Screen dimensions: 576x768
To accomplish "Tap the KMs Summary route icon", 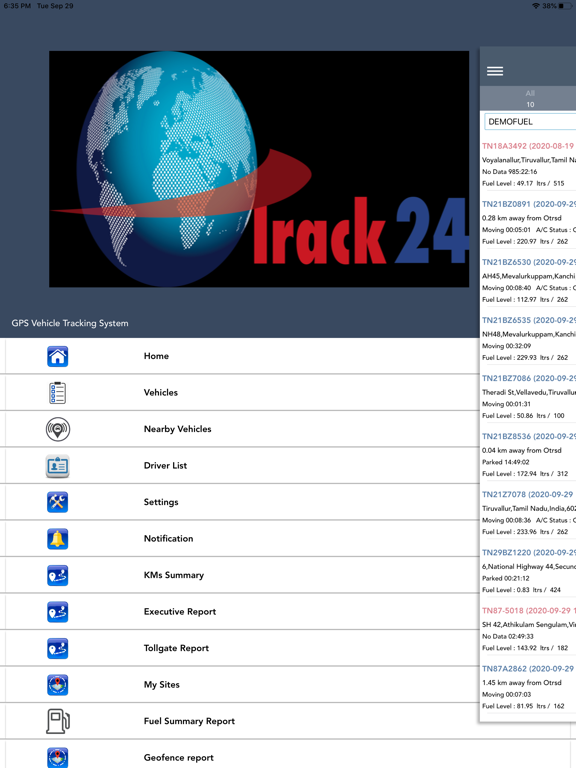I will 57,576.
